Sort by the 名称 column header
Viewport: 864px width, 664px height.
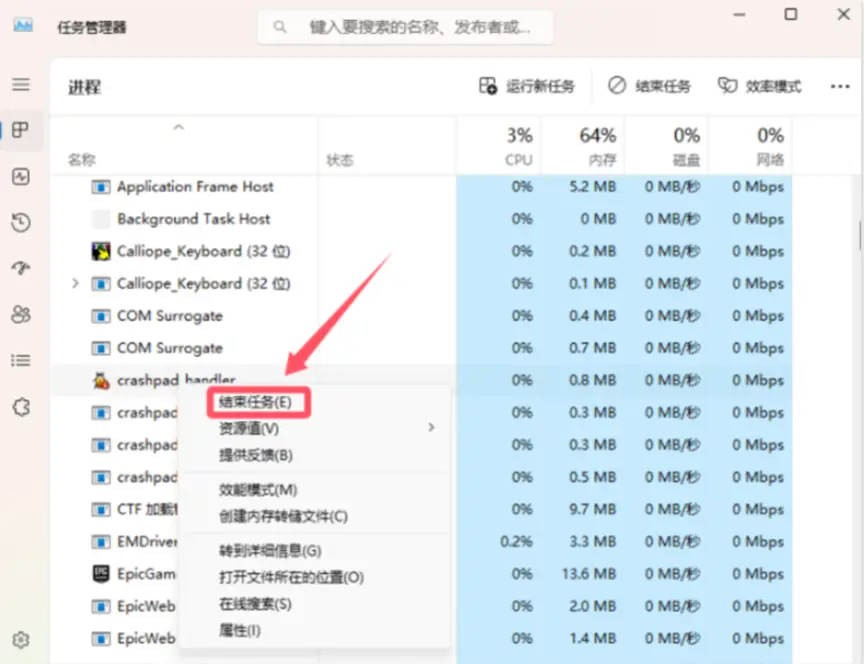82,160
